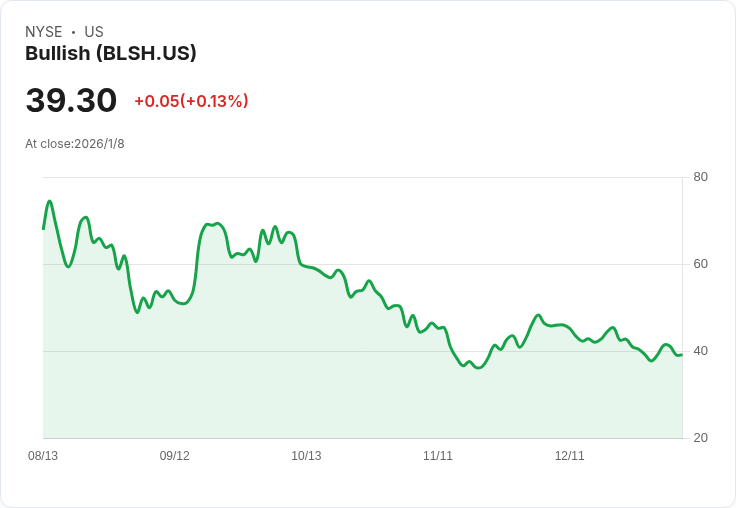Click the US market label
Screen dimensions: 736x508
click(x=93, y=32)
